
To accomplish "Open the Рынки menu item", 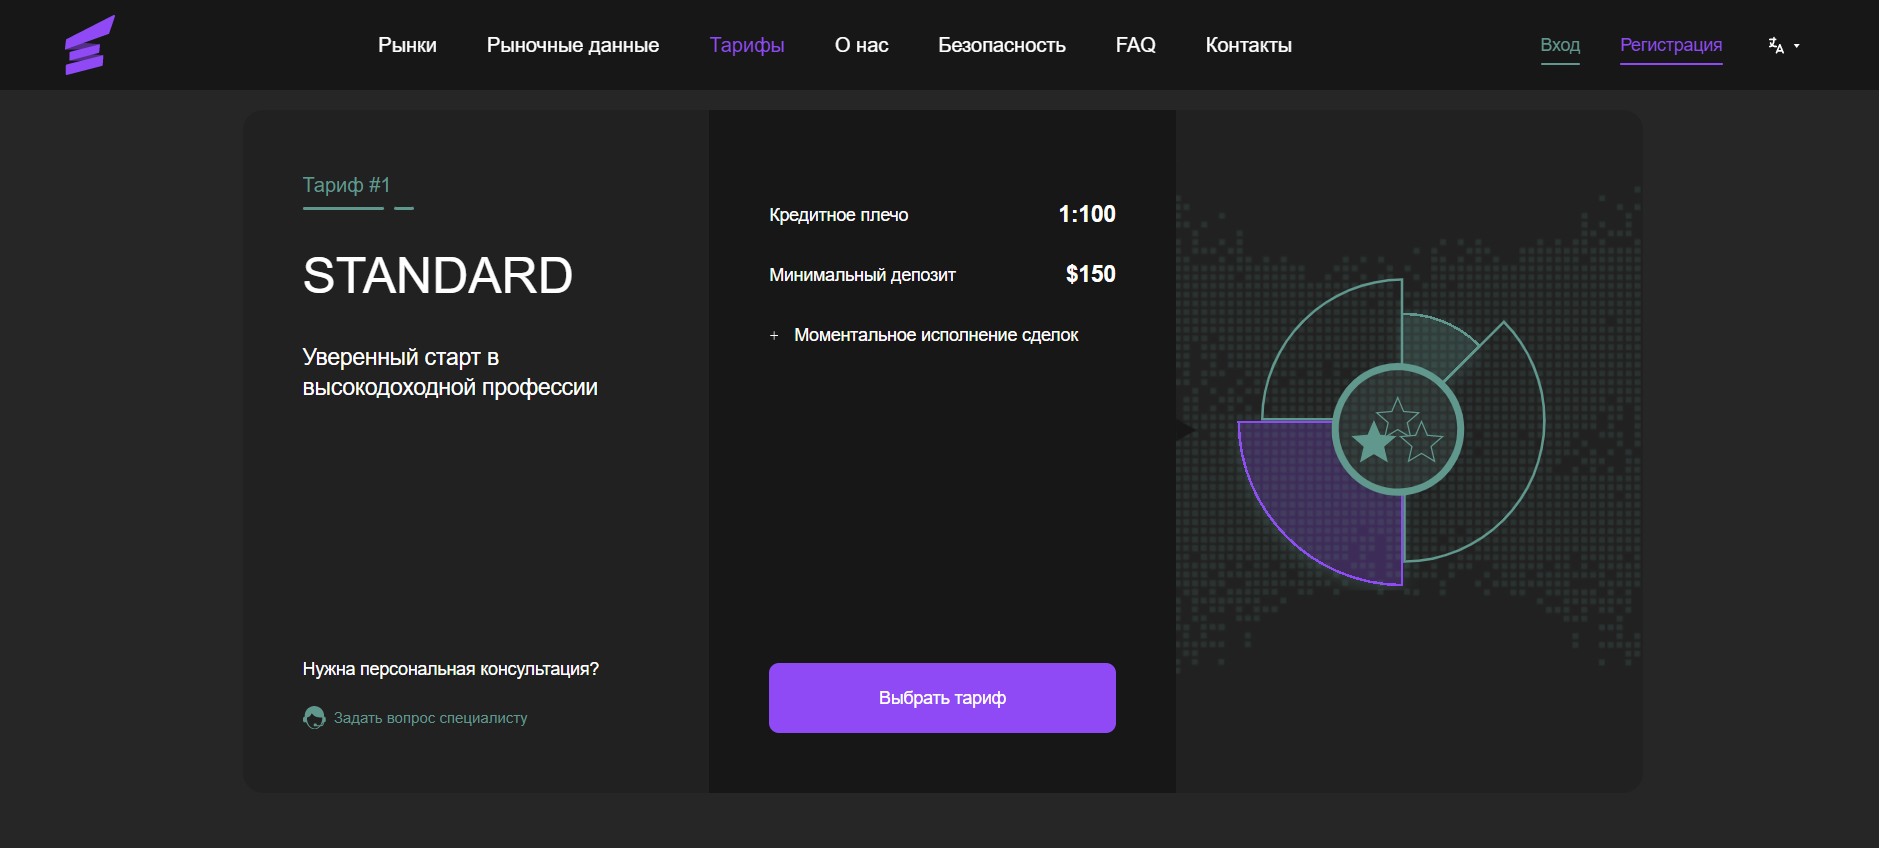I will point(407,45).
